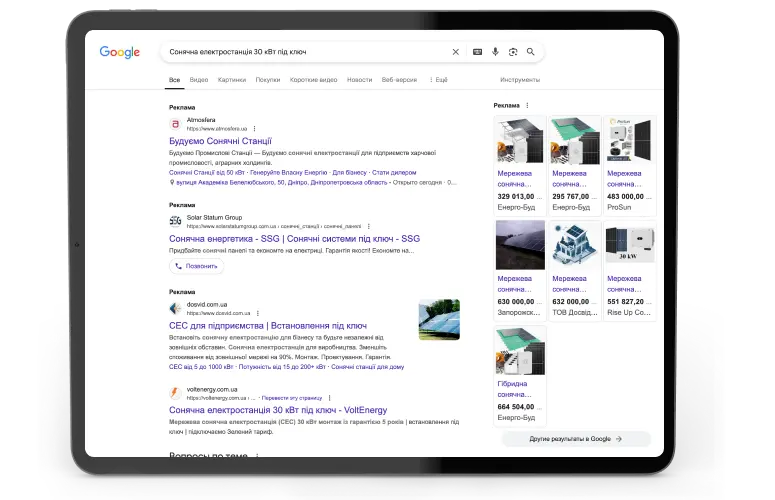Open the Google logo homepage
This screenshot has height=500, width=775.
[120, 52]
